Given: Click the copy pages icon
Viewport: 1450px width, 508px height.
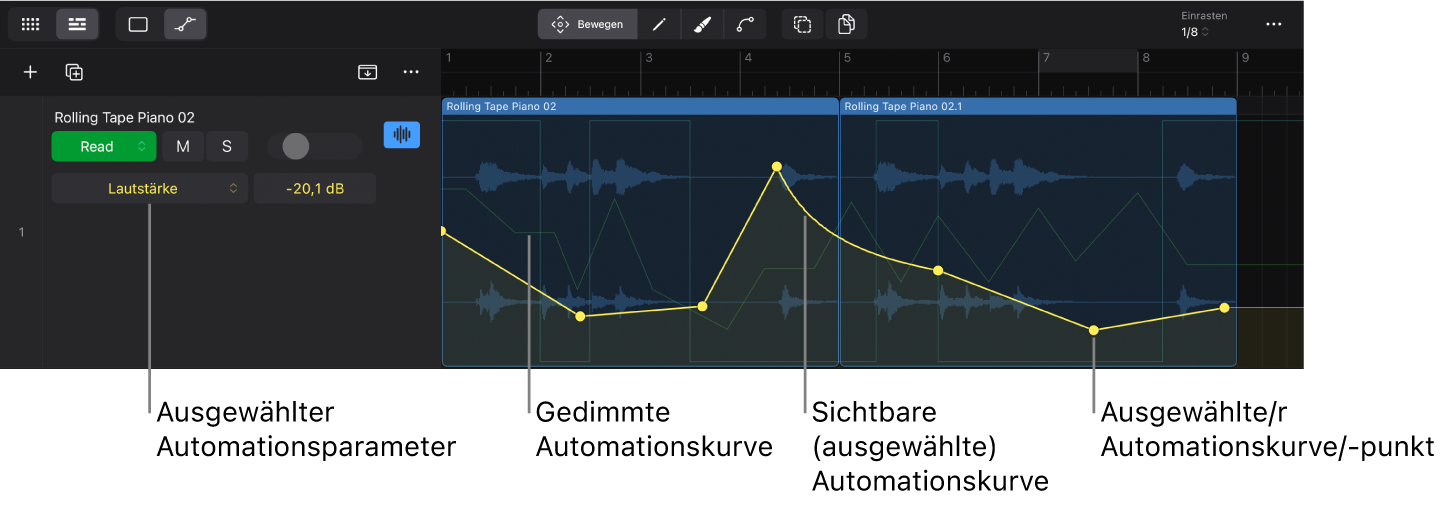Looking at the screenshot, I should point(846,24).
